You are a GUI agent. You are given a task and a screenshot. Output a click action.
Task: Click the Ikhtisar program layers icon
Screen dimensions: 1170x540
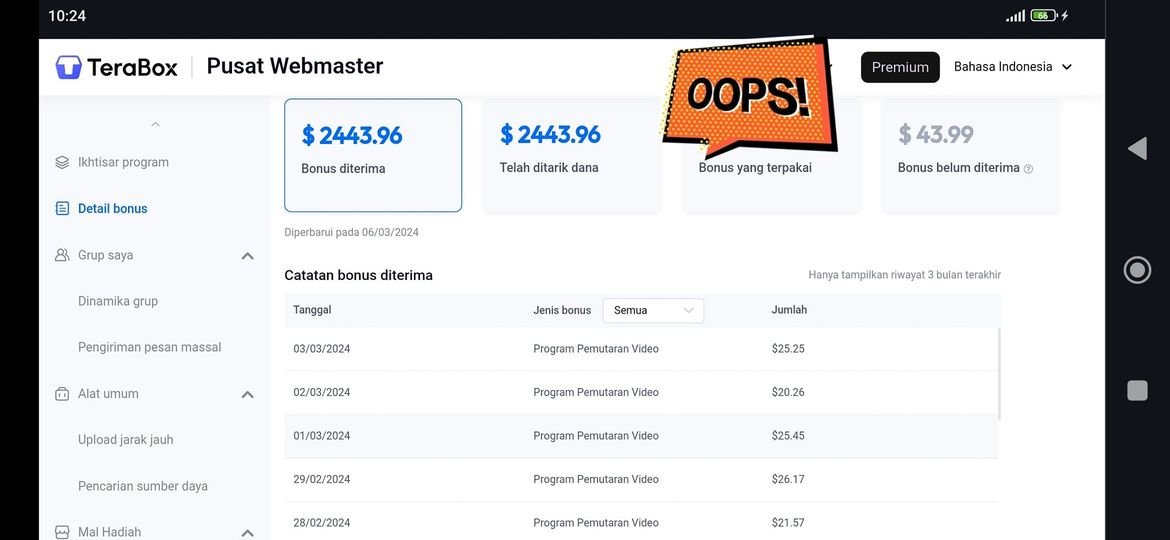coord(63,163)
